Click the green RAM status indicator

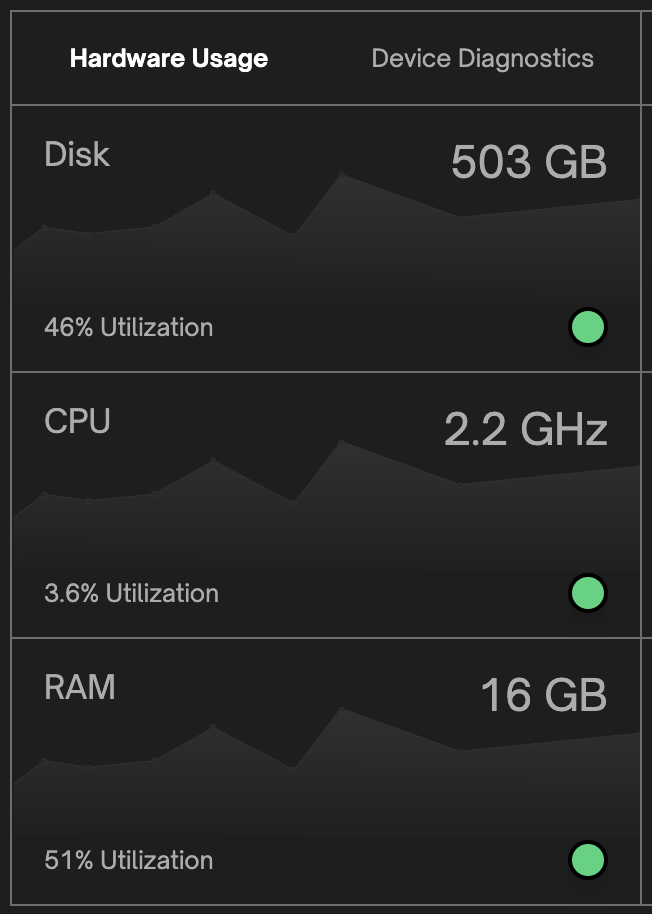588,860
